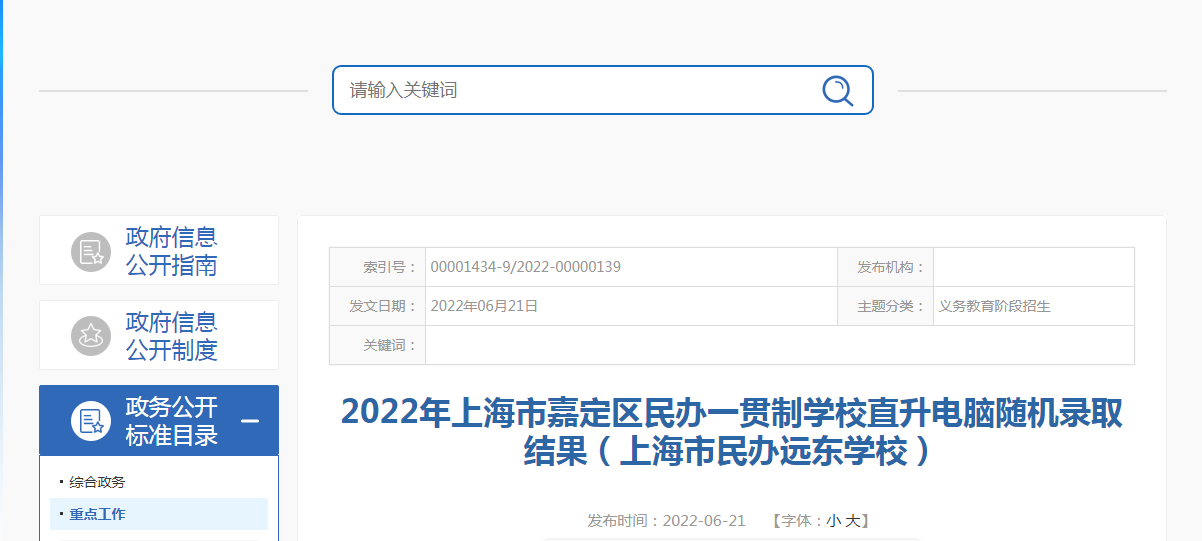Image resolution: width=1202 pixels, height=541 pixels.
Task: Collapse 政务公开标准目录 with minus icon
Action: coord(250,421)
